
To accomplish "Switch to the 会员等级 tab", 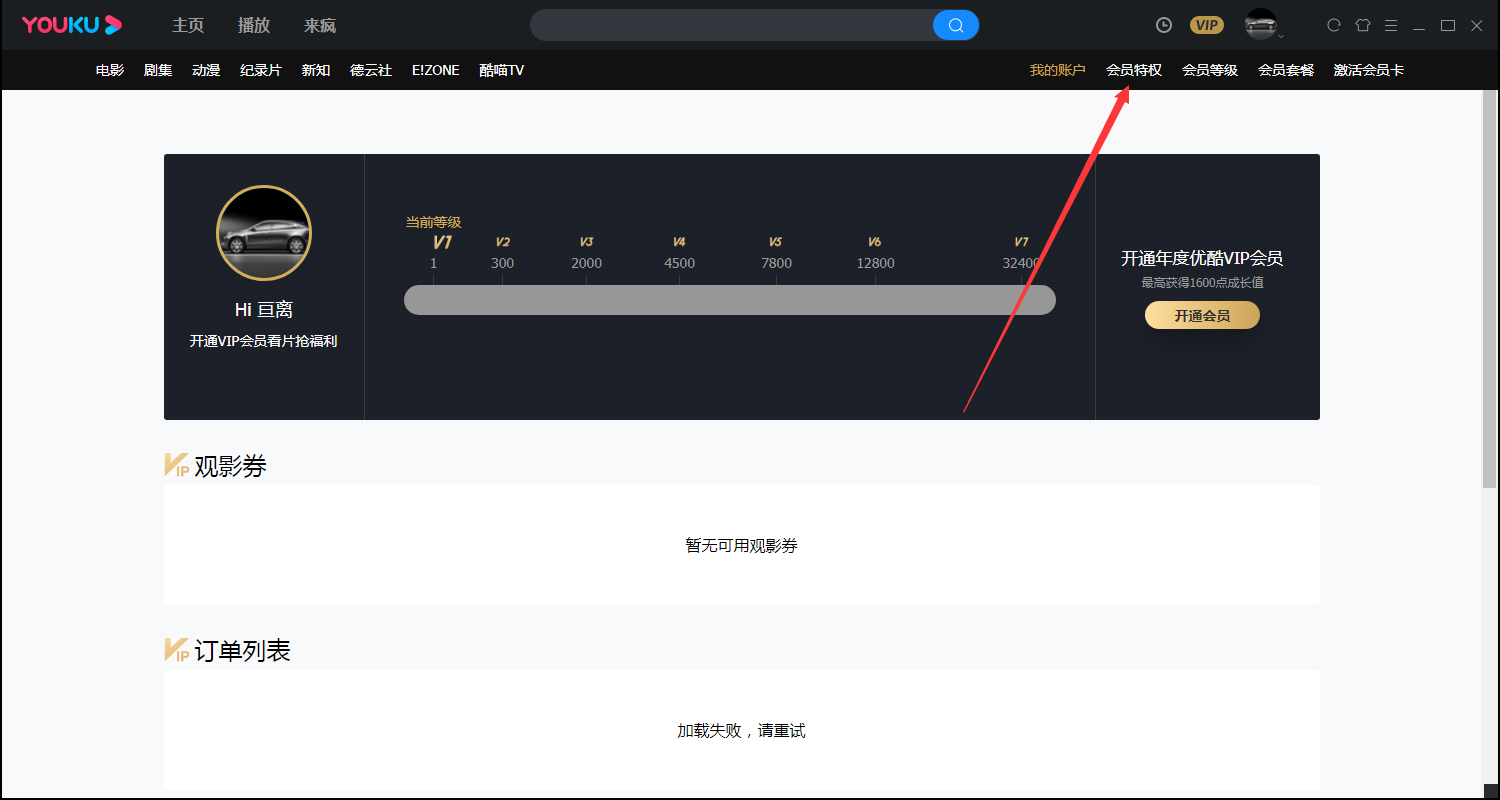I will 1209,70.
